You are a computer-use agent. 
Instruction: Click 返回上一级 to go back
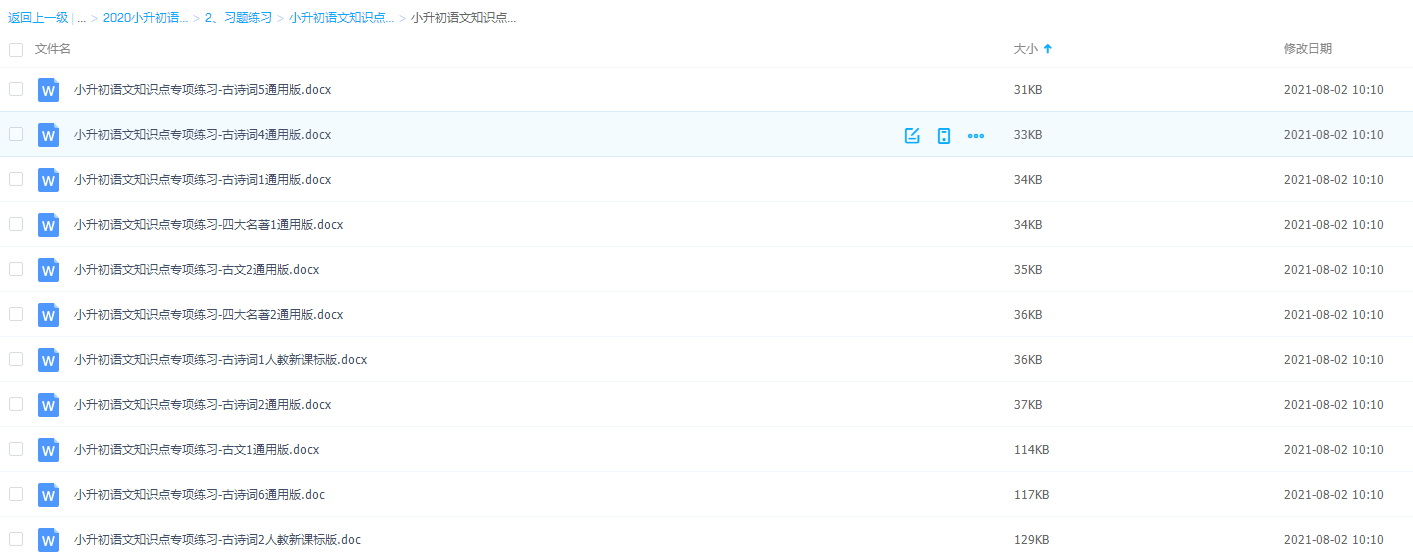[37, 18]
